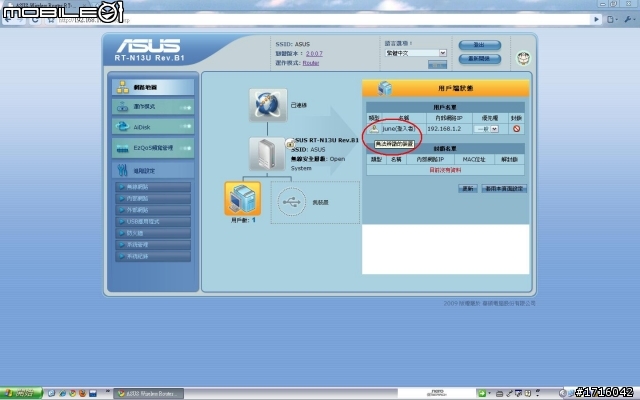640x400 pixels.
Task: Open the operation mode menu below network map
Action: pyautogui.click(x=153, y=107)
